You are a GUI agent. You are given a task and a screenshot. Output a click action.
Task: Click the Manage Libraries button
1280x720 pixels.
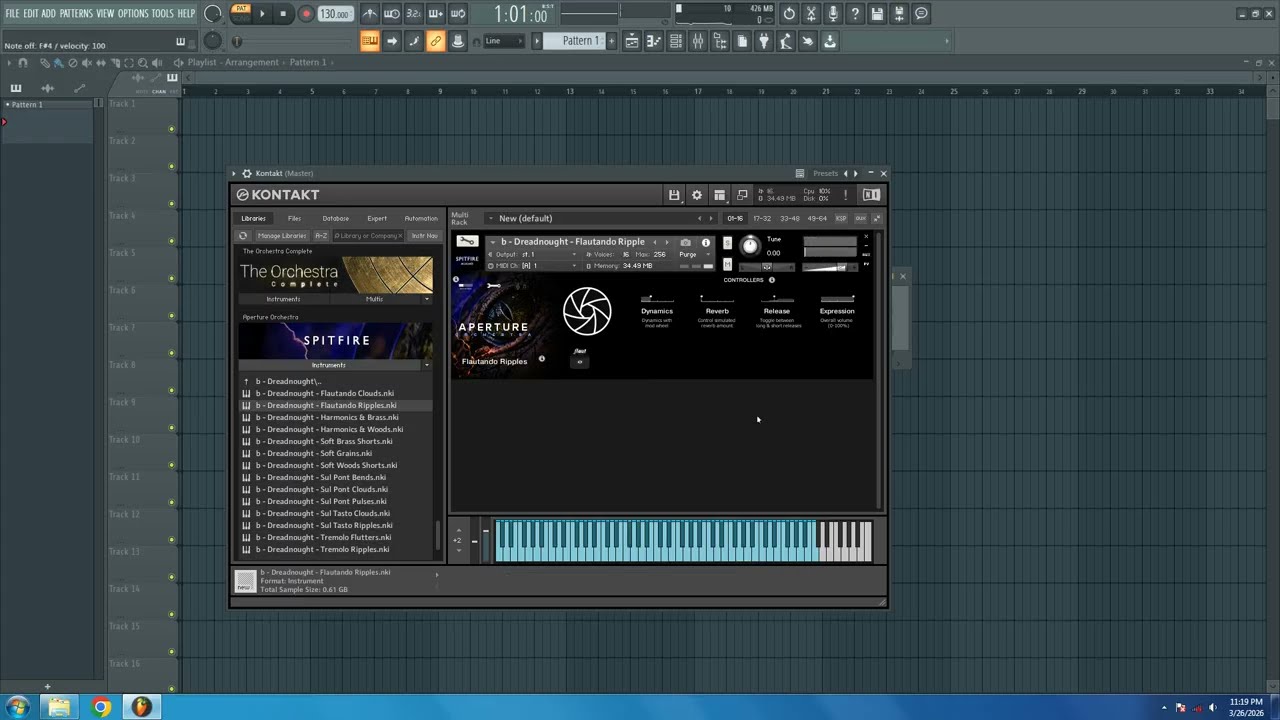click(282, 236)
